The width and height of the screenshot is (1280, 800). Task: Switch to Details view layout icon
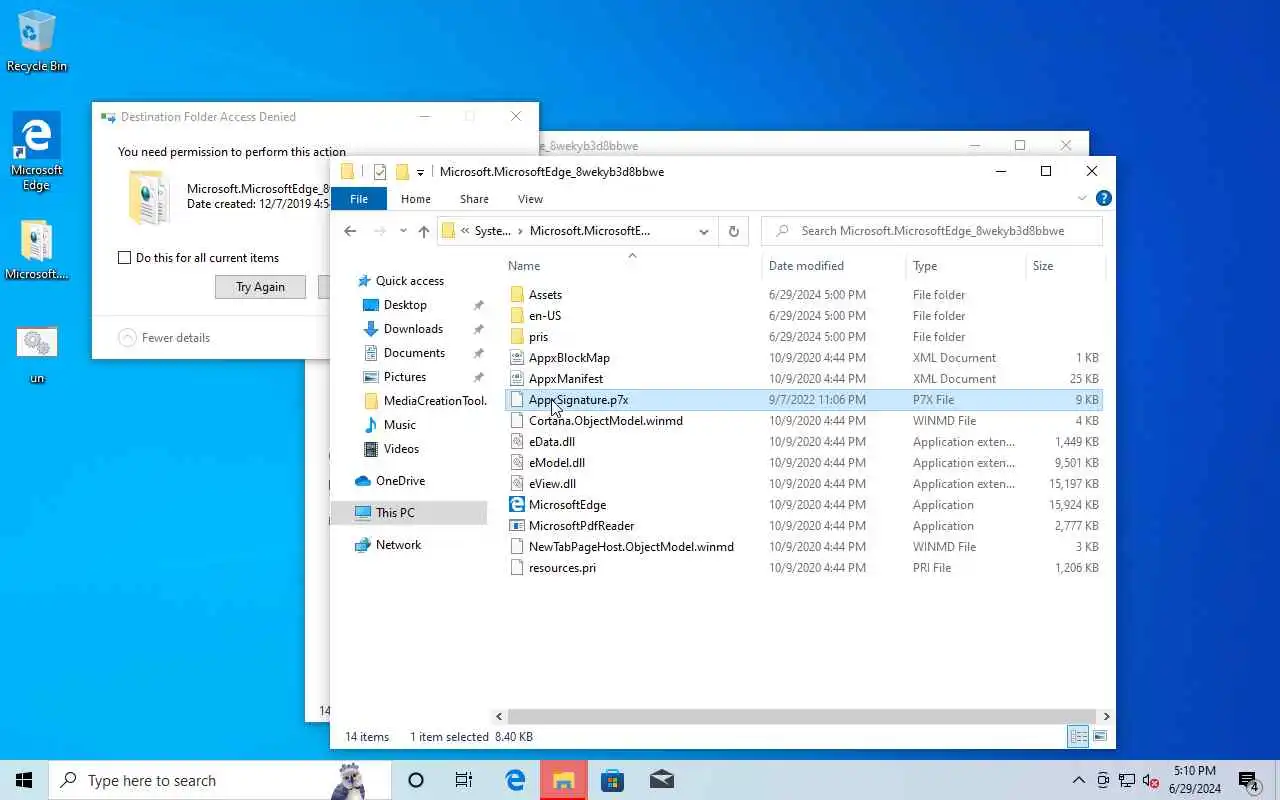(1078, 737)
